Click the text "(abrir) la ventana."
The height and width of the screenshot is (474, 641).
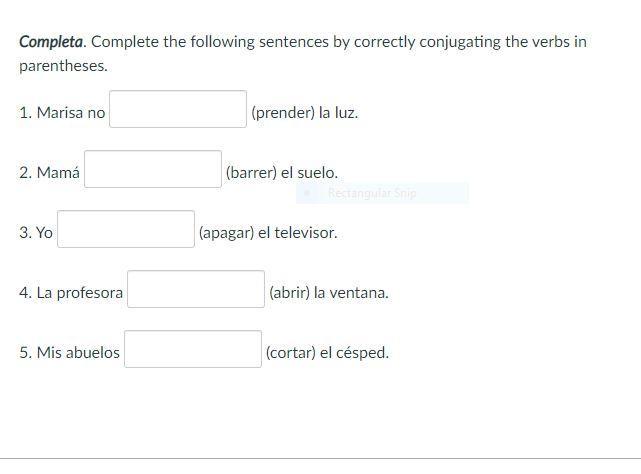pyautogui.click(x=329, y=293)
